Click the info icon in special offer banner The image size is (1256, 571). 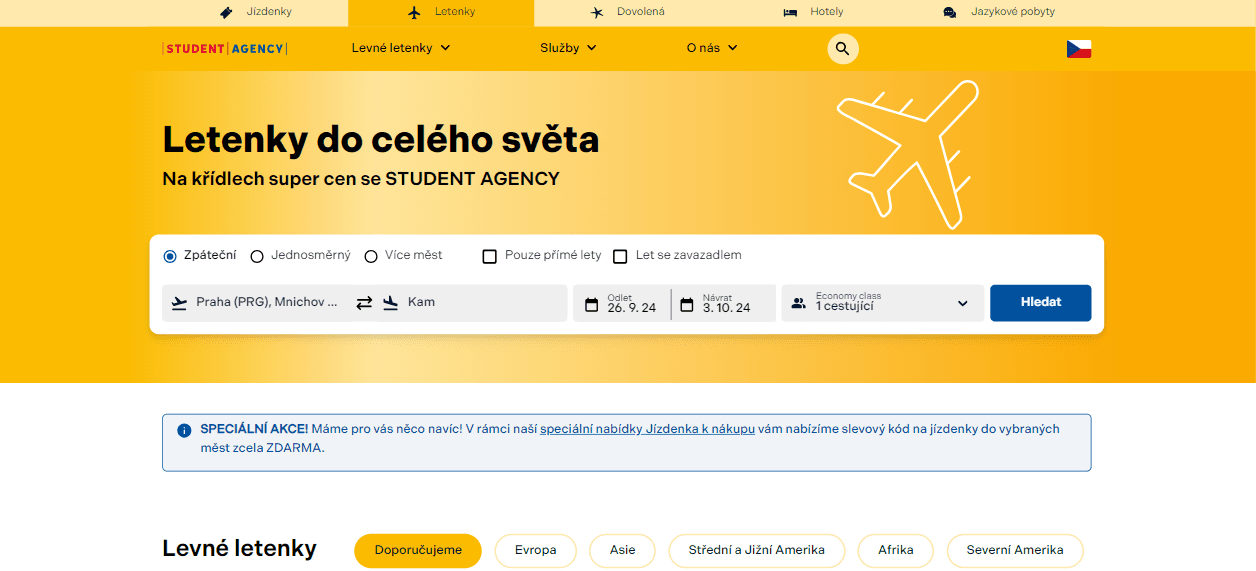click(x=184, y=430)
